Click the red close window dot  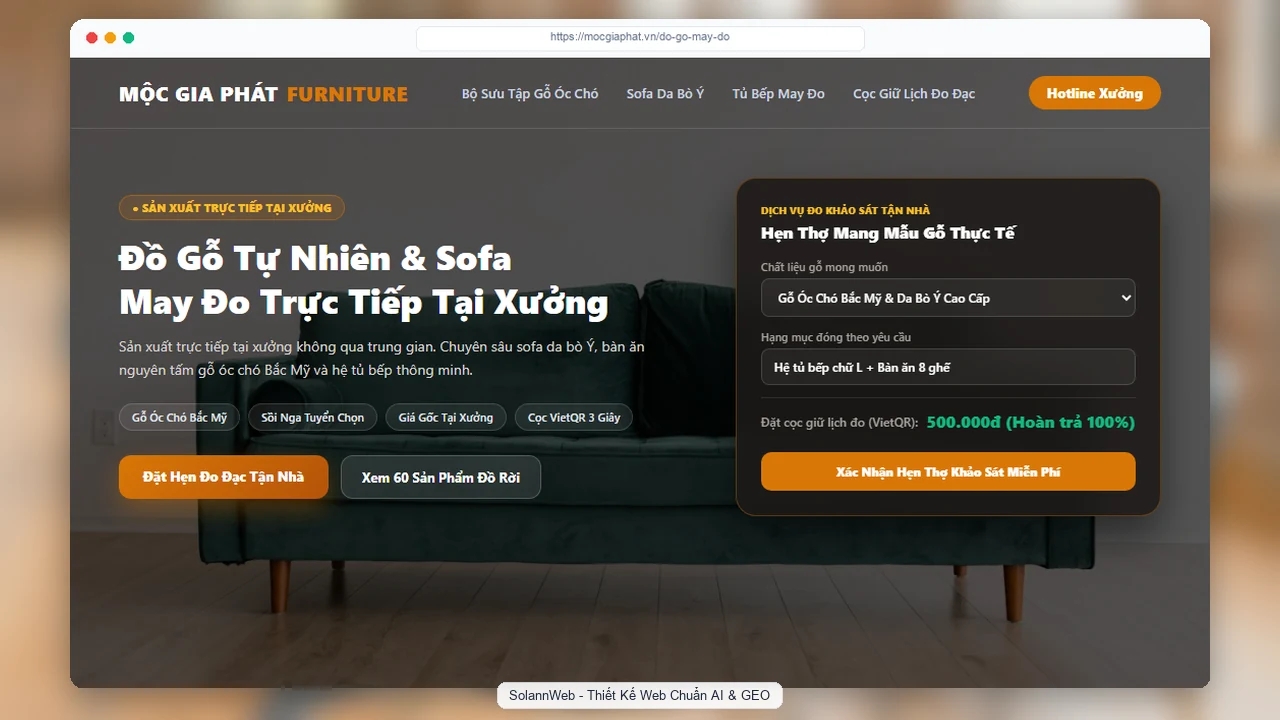(92, 38)
